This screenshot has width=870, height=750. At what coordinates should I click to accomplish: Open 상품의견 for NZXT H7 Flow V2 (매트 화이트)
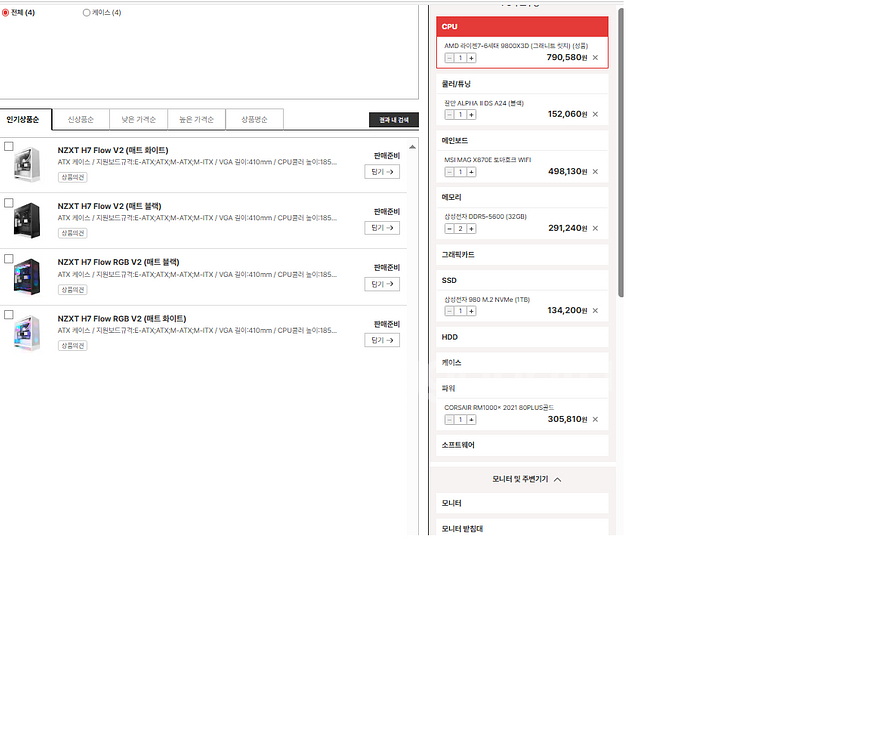73,178
